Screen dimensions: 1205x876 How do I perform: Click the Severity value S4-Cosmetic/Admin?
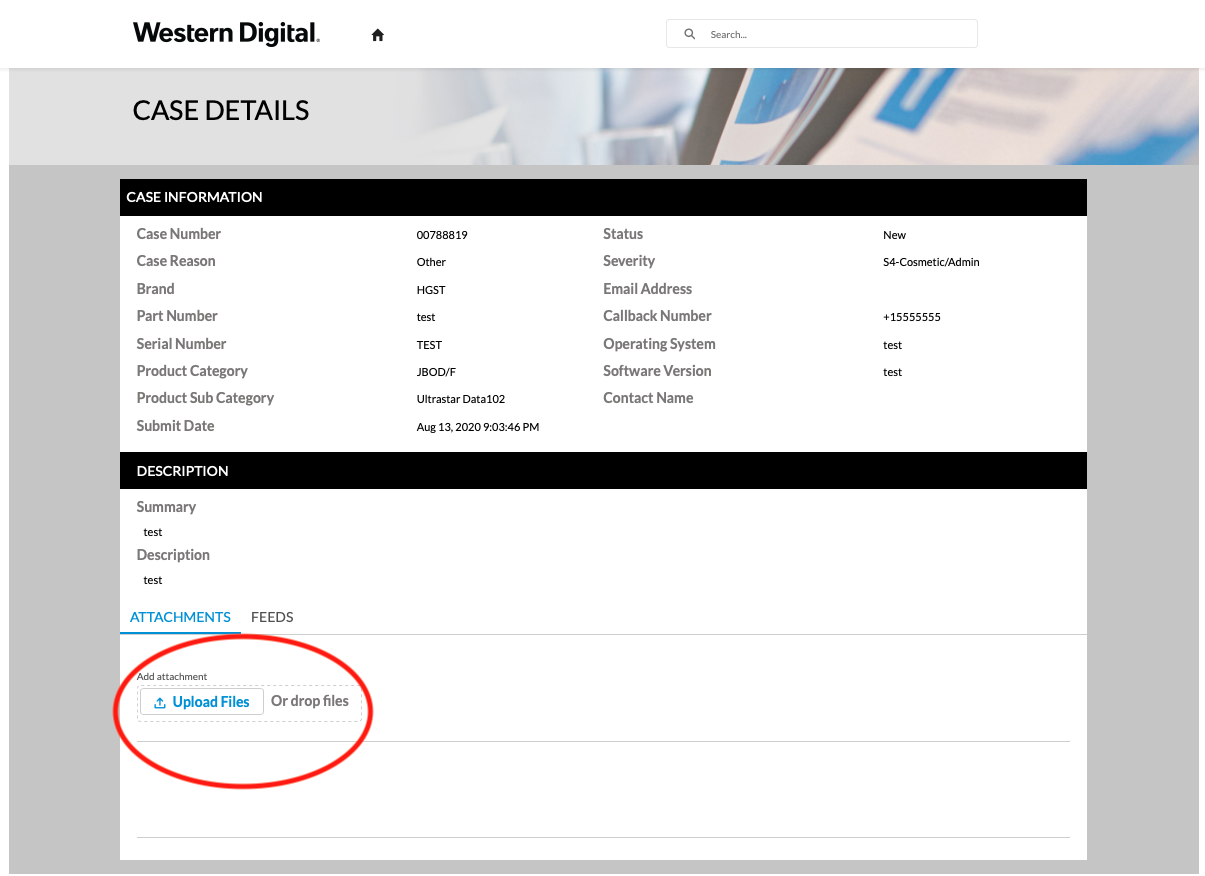point(931,262)
